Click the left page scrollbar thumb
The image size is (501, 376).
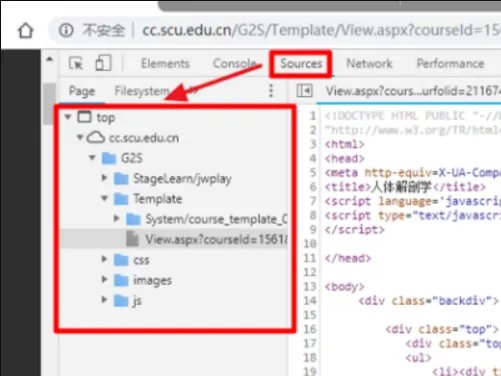[50, 103]
